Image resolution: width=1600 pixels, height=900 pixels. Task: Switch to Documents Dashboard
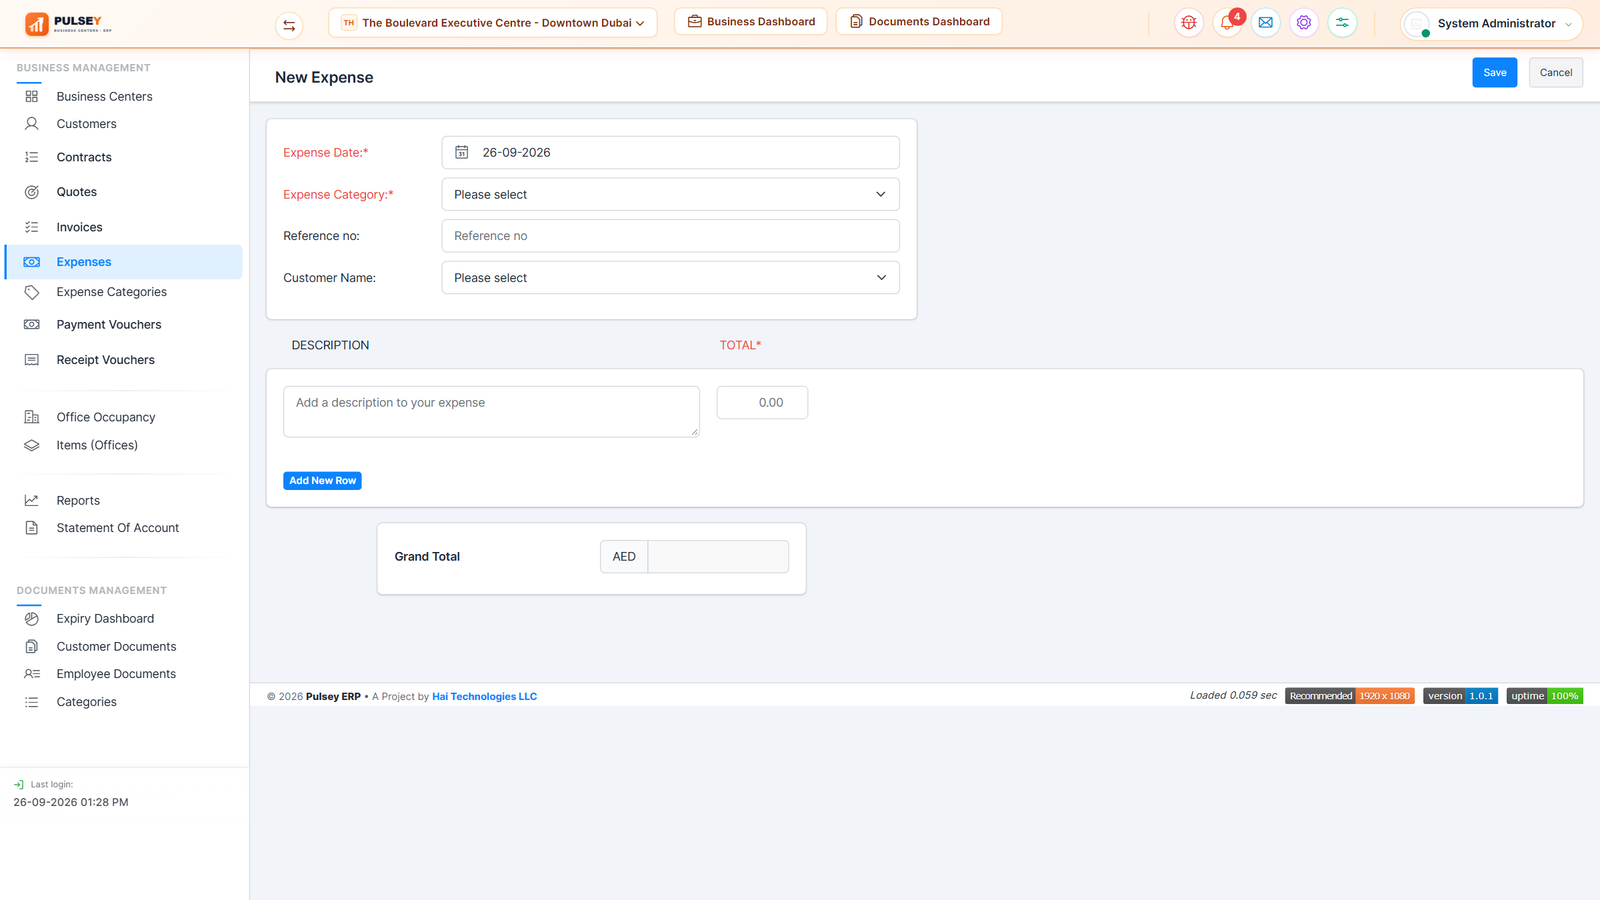tap(919, 22)
